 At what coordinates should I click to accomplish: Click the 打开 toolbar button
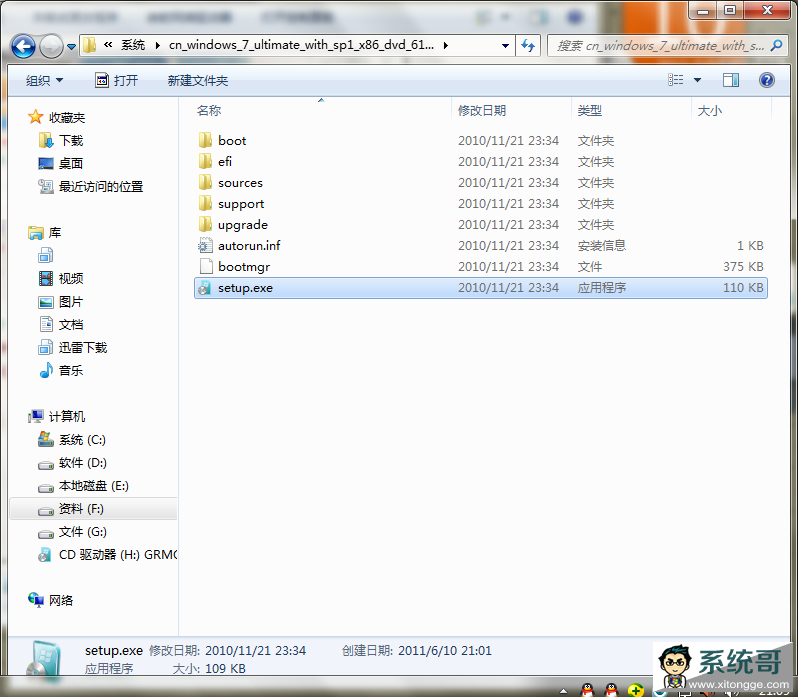coord(117,80)
